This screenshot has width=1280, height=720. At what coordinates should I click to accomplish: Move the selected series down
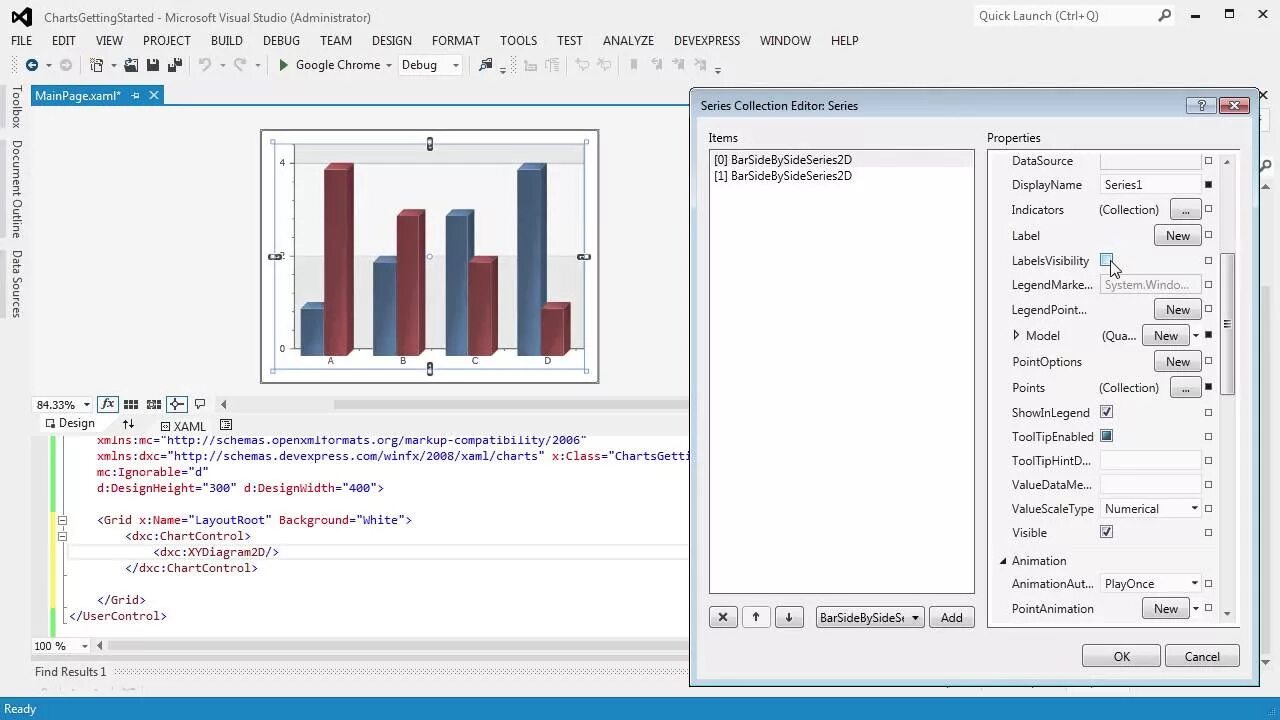pyautogui.click(x=789, y=617)
